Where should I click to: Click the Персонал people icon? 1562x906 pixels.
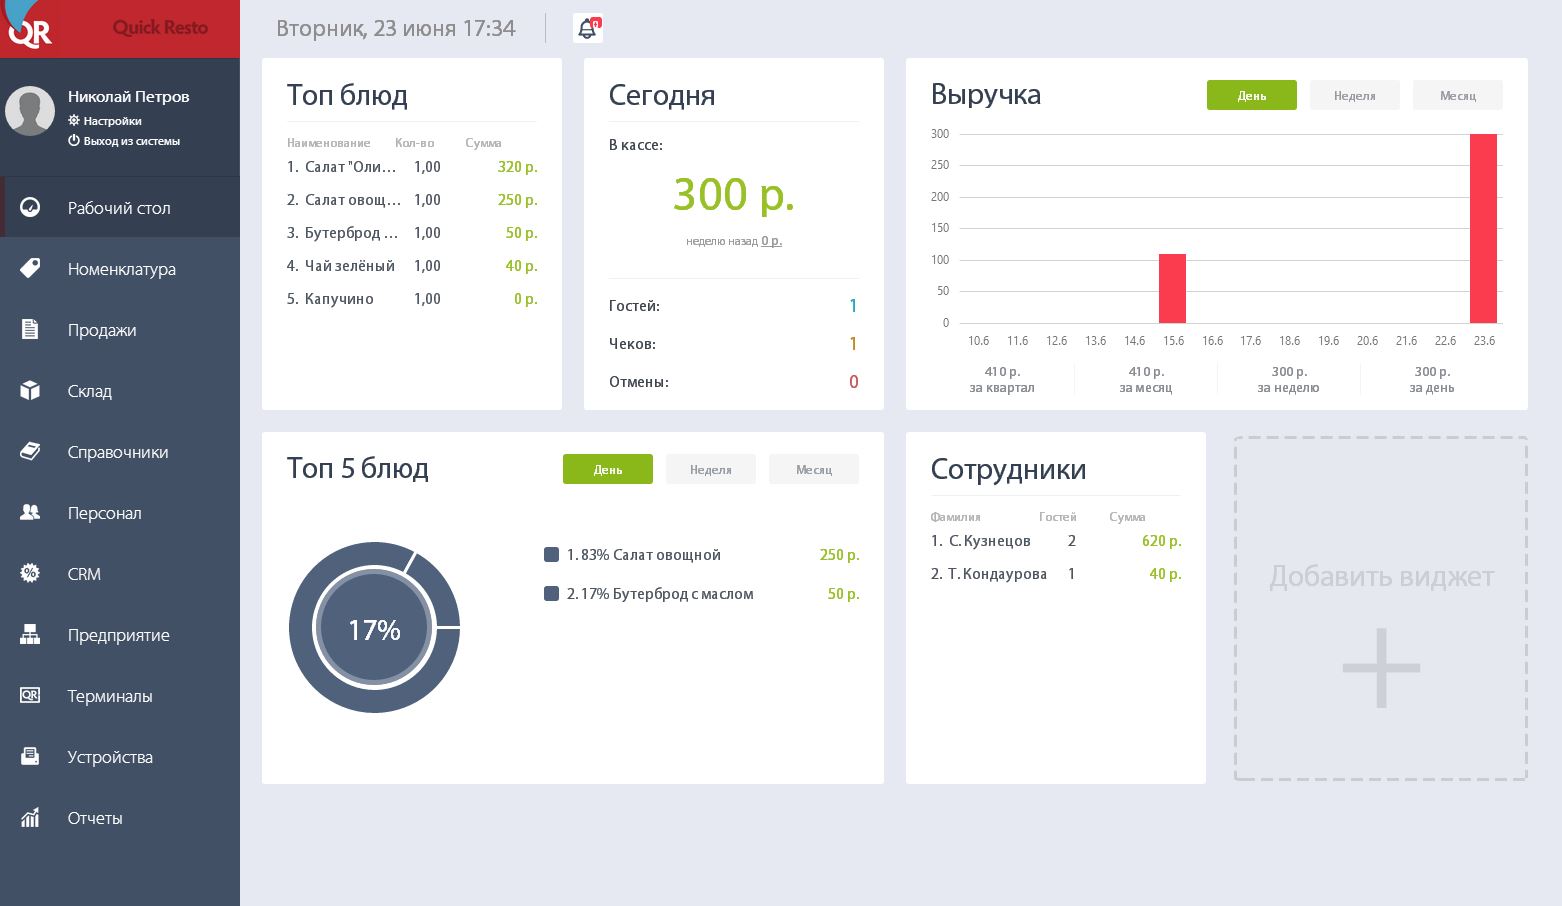30,512
